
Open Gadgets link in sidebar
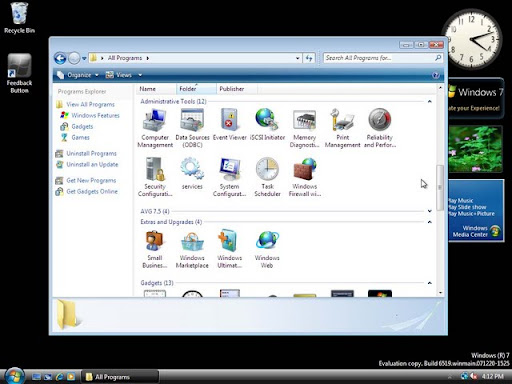[82, 126]
